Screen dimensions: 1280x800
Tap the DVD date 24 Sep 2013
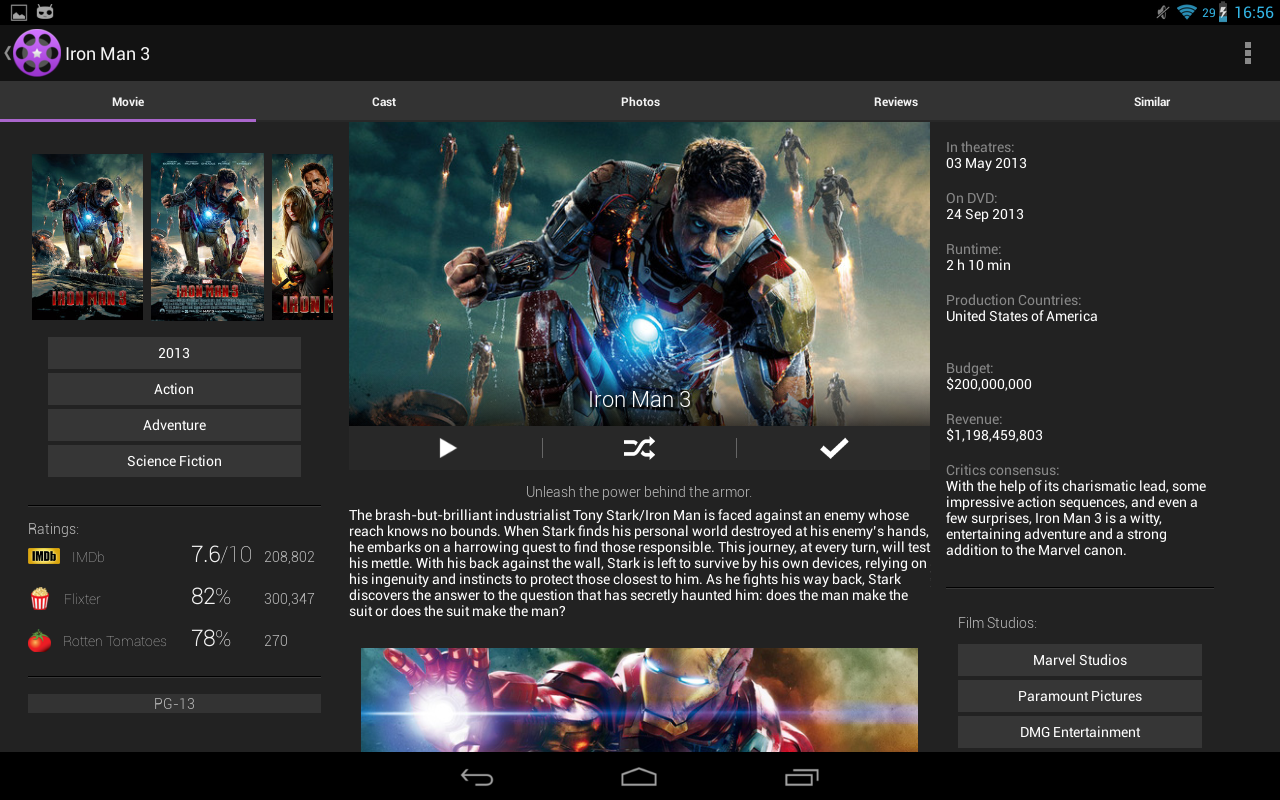985,214
